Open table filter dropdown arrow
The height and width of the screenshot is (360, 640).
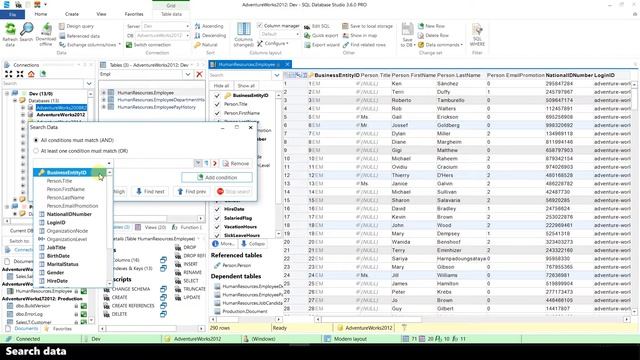point(188,74)
